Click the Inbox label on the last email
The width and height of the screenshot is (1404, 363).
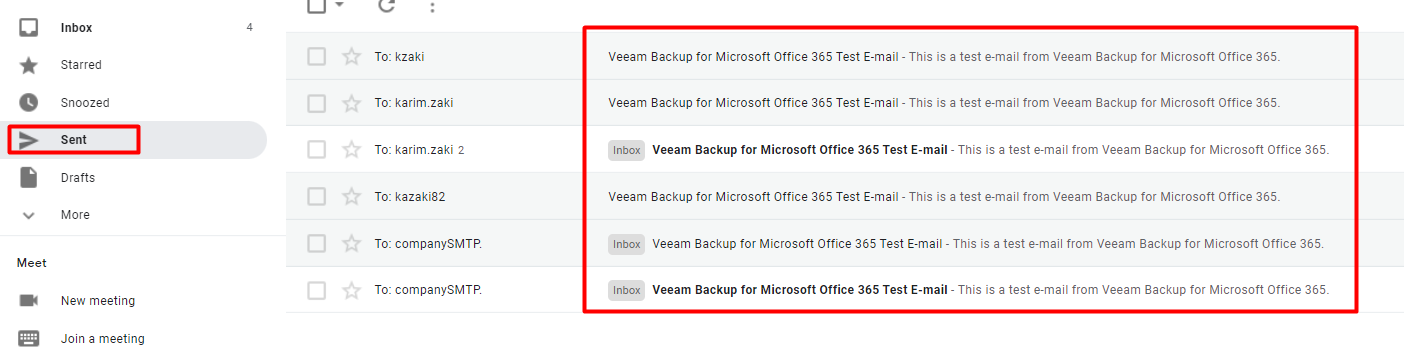coord(627,290)
